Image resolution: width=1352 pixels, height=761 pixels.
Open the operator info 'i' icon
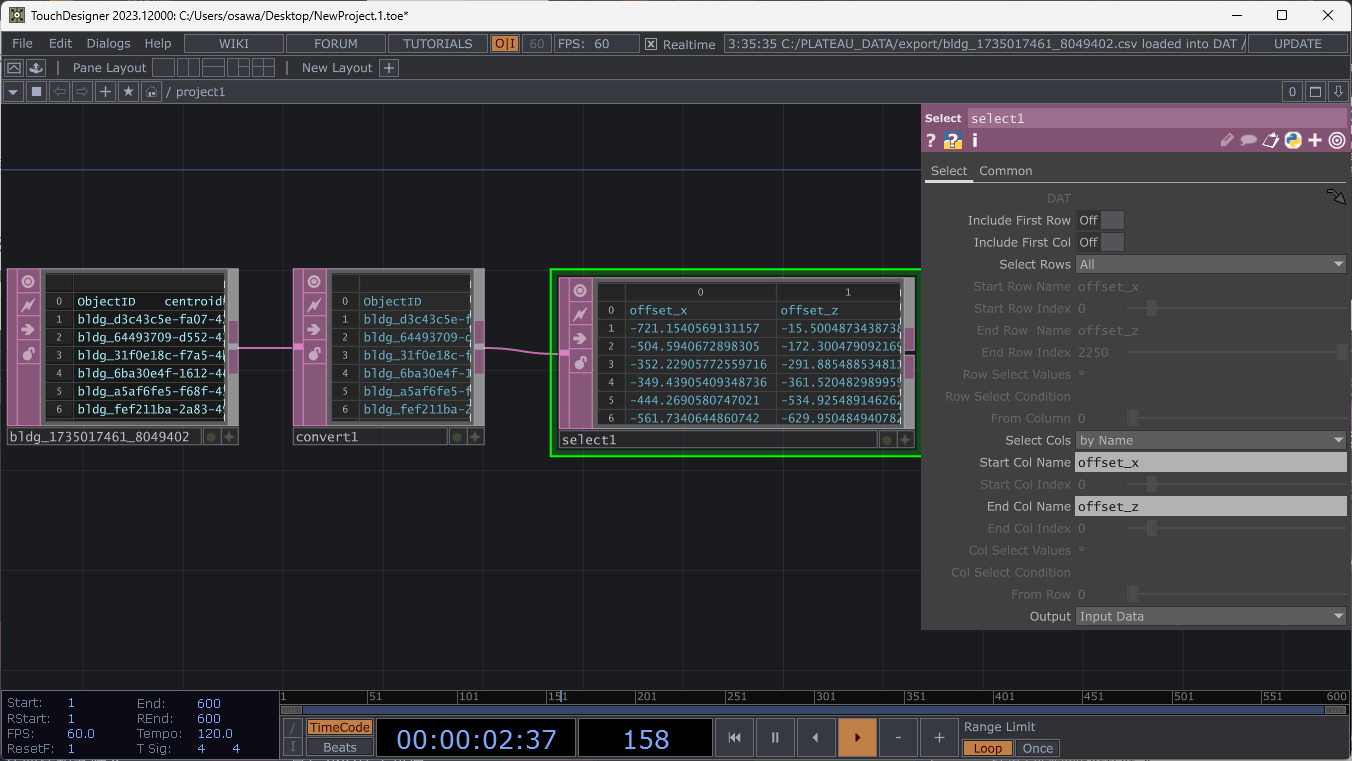click(x=975, y=141)
